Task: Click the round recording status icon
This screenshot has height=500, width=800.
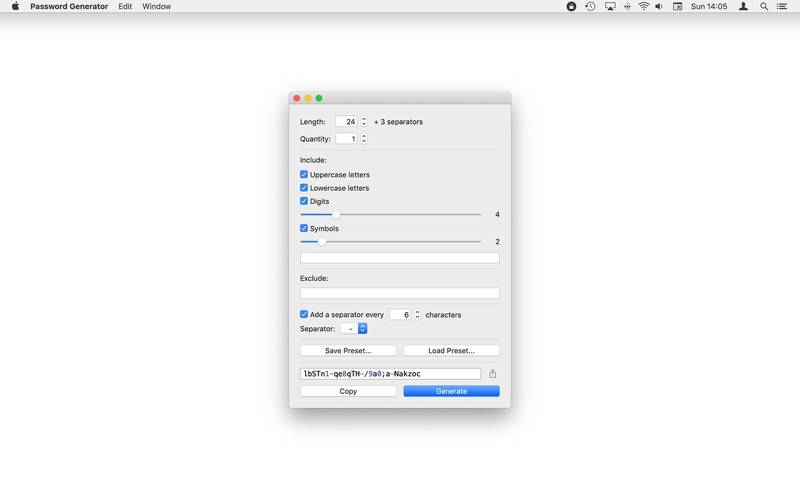Action: click(x=571, y=6)
